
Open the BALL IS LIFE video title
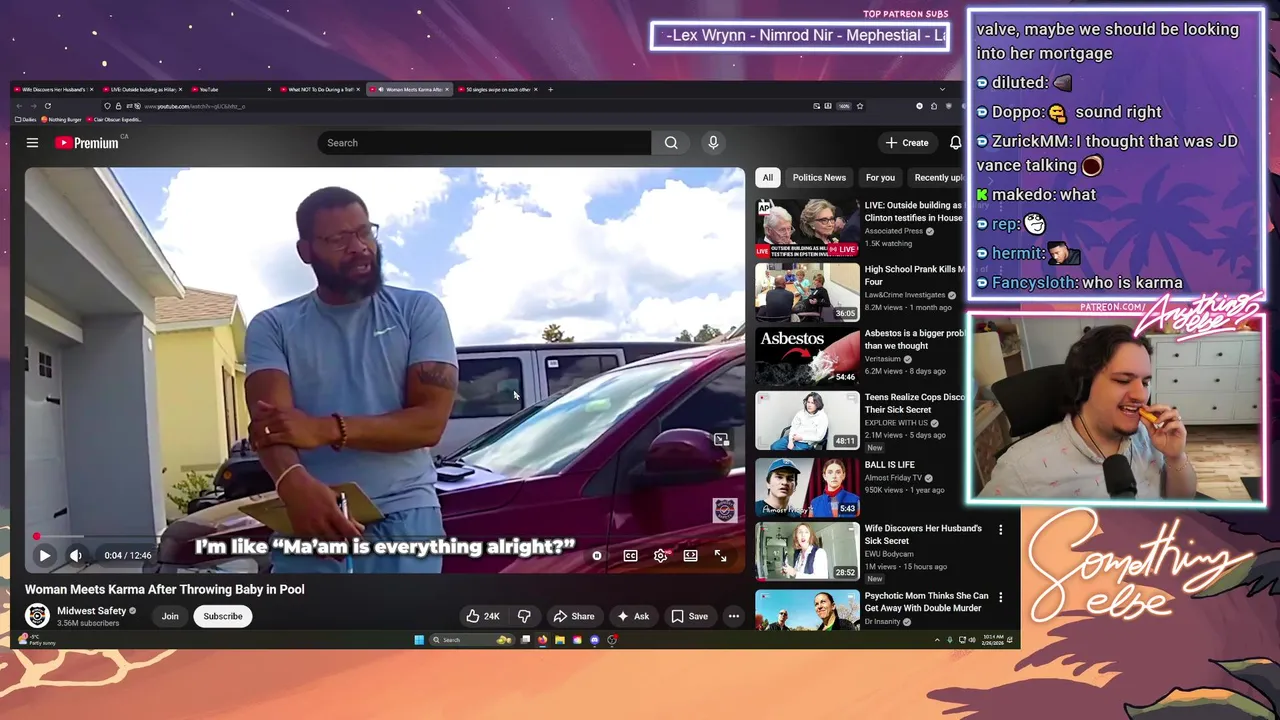point(890,465)
